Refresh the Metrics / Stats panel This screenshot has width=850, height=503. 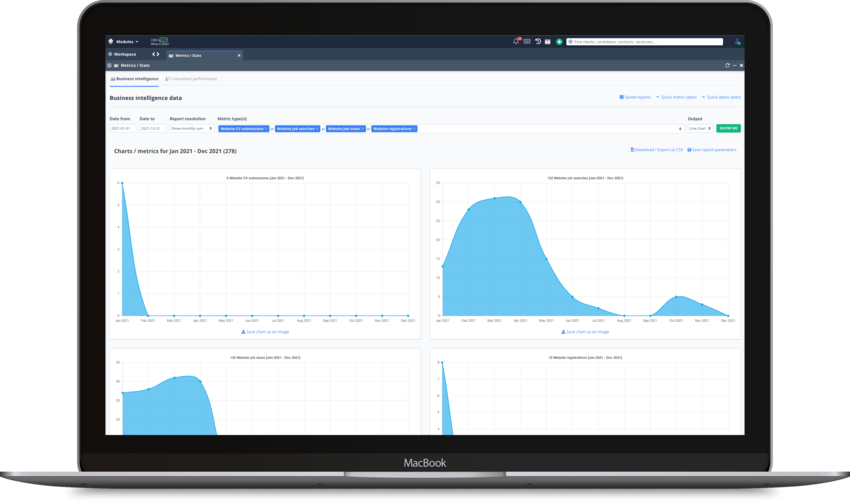(x=727, y=65)
